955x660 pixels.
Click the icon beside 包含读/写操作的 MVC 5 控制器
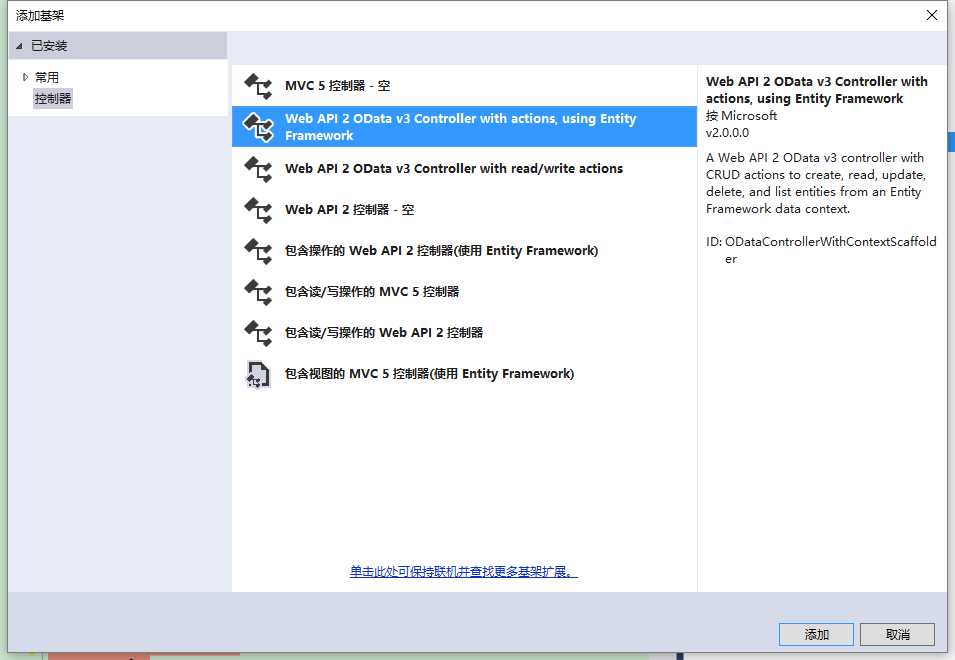(258, 292)
